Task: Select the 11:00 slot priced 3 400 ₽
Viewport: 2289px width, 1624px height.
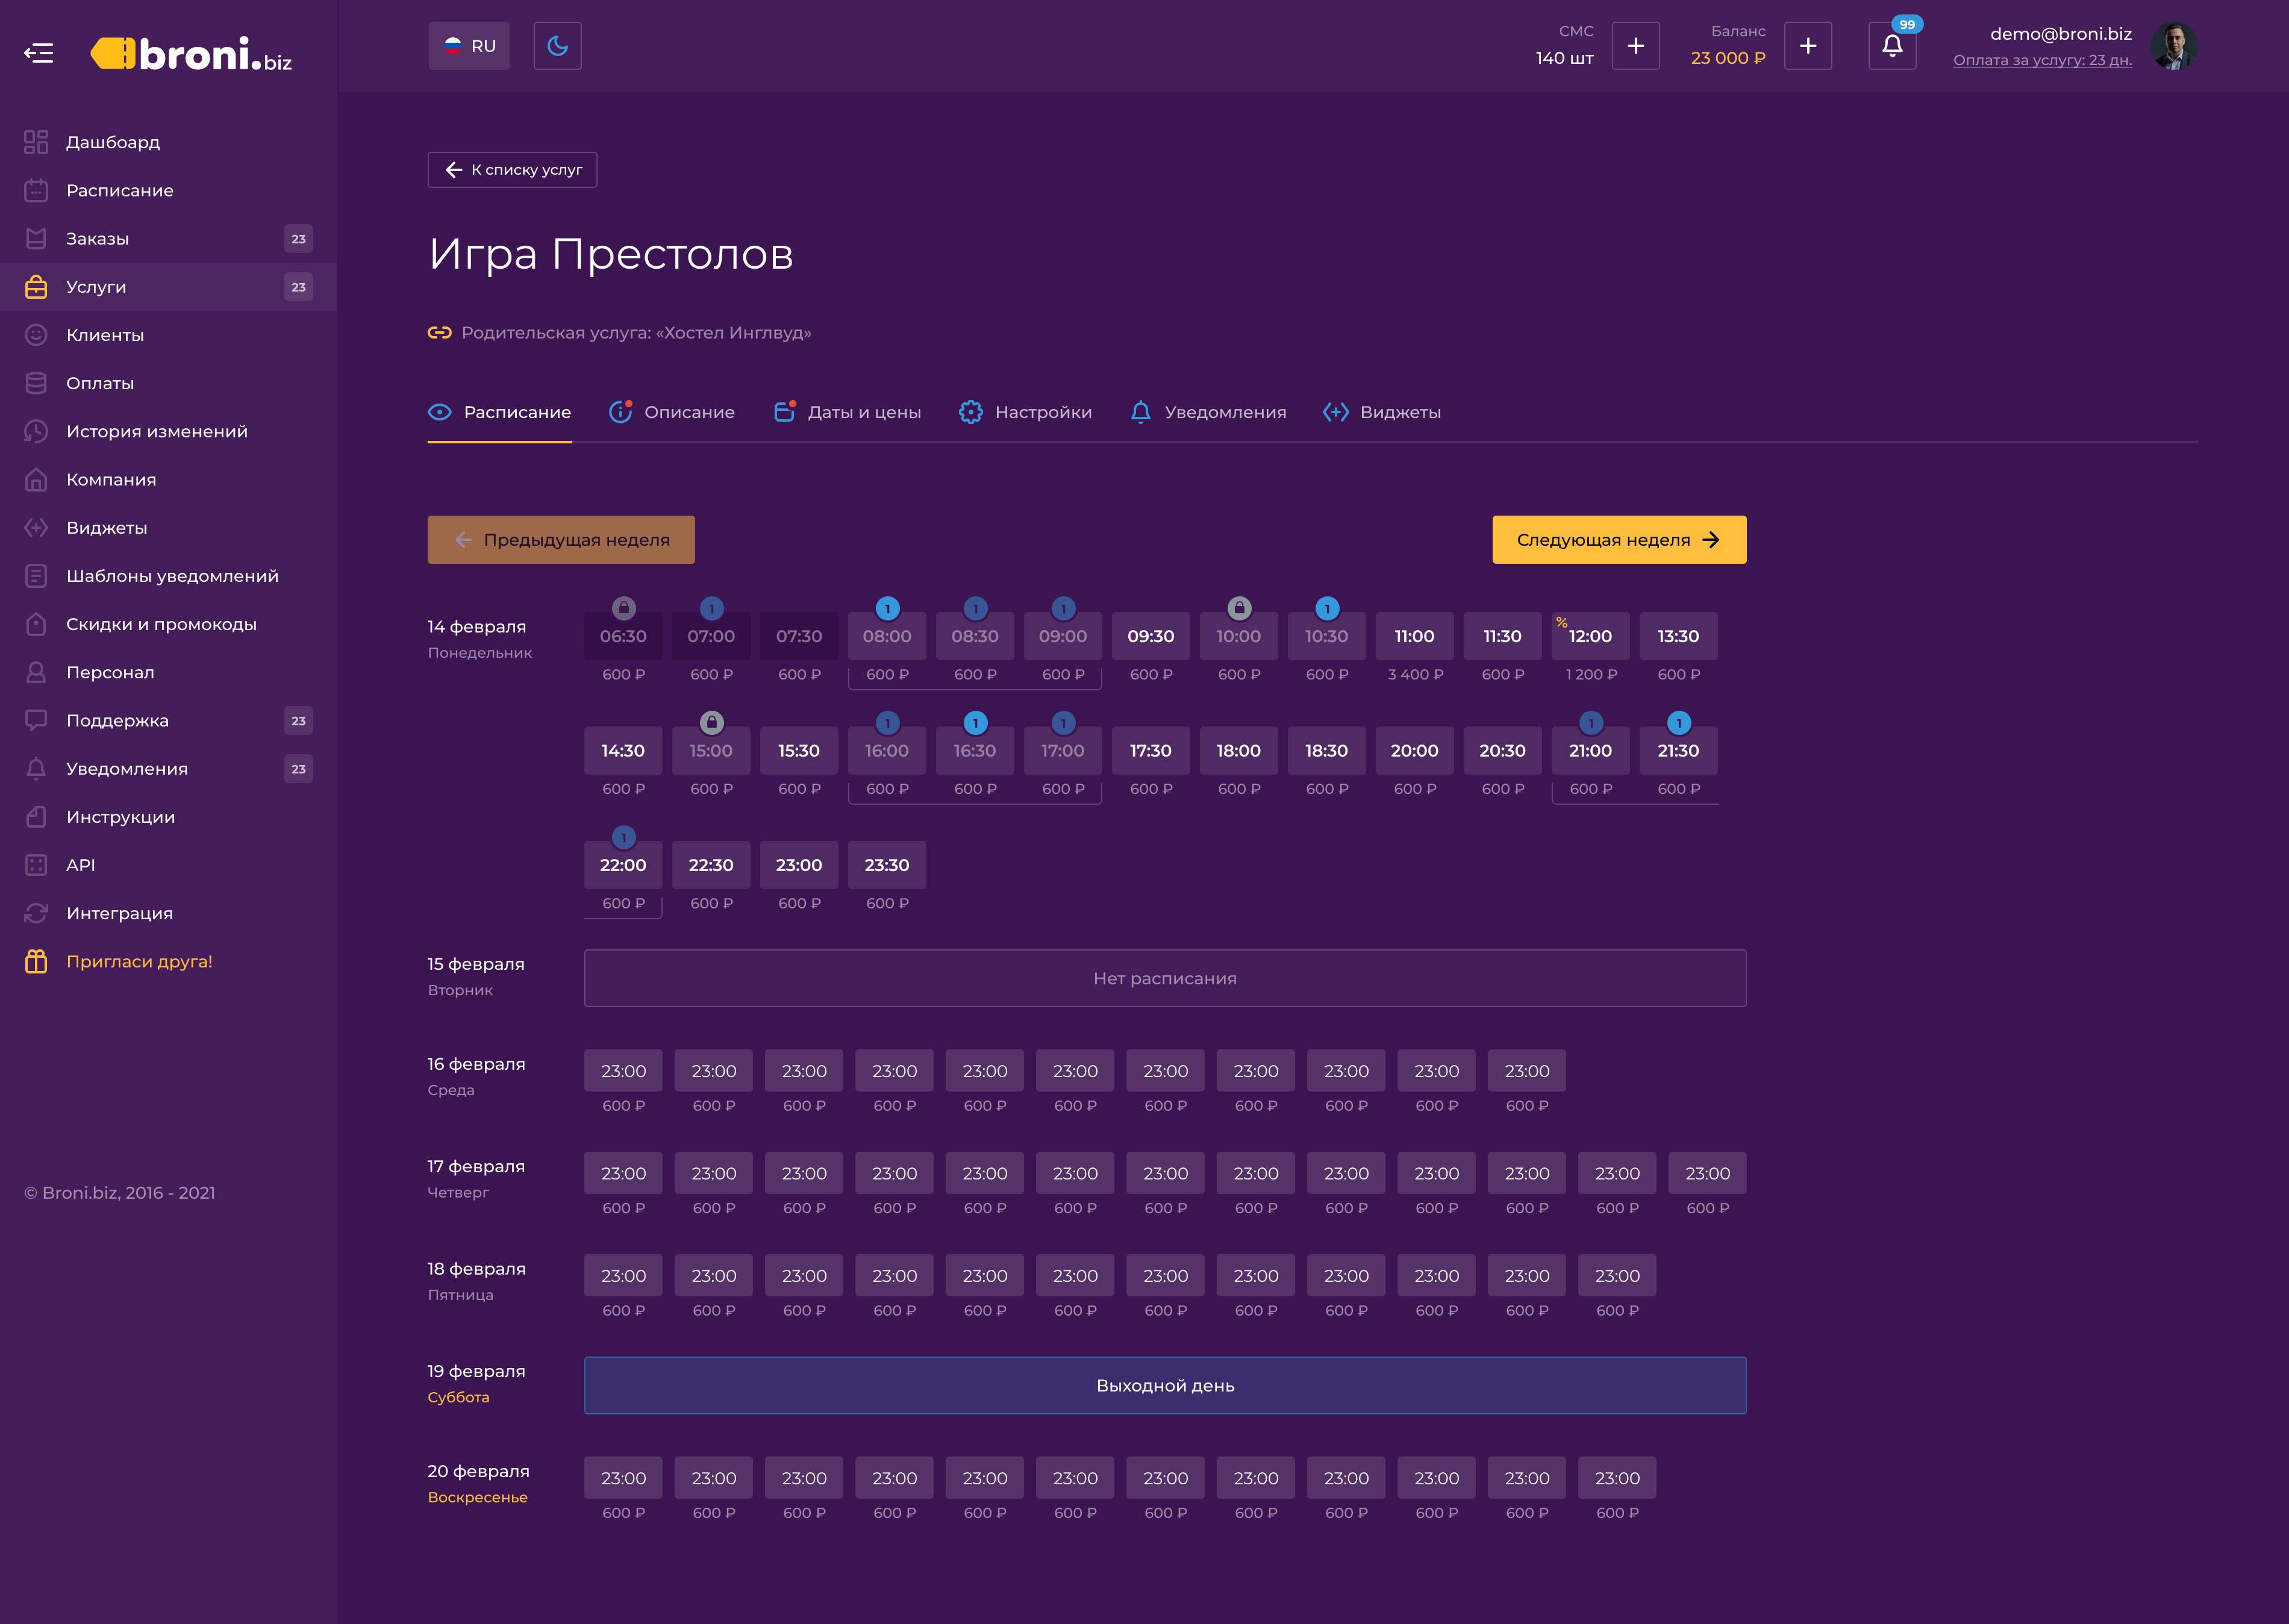Action: point(1414,636)
